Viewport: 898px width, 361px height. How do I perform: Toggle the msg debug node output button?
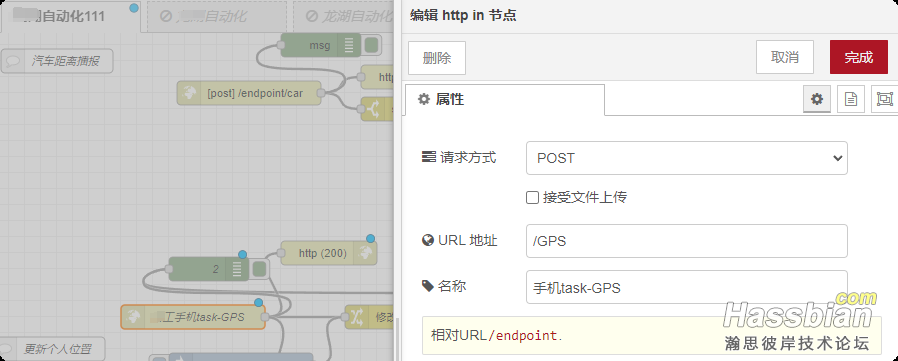point(372,45)
